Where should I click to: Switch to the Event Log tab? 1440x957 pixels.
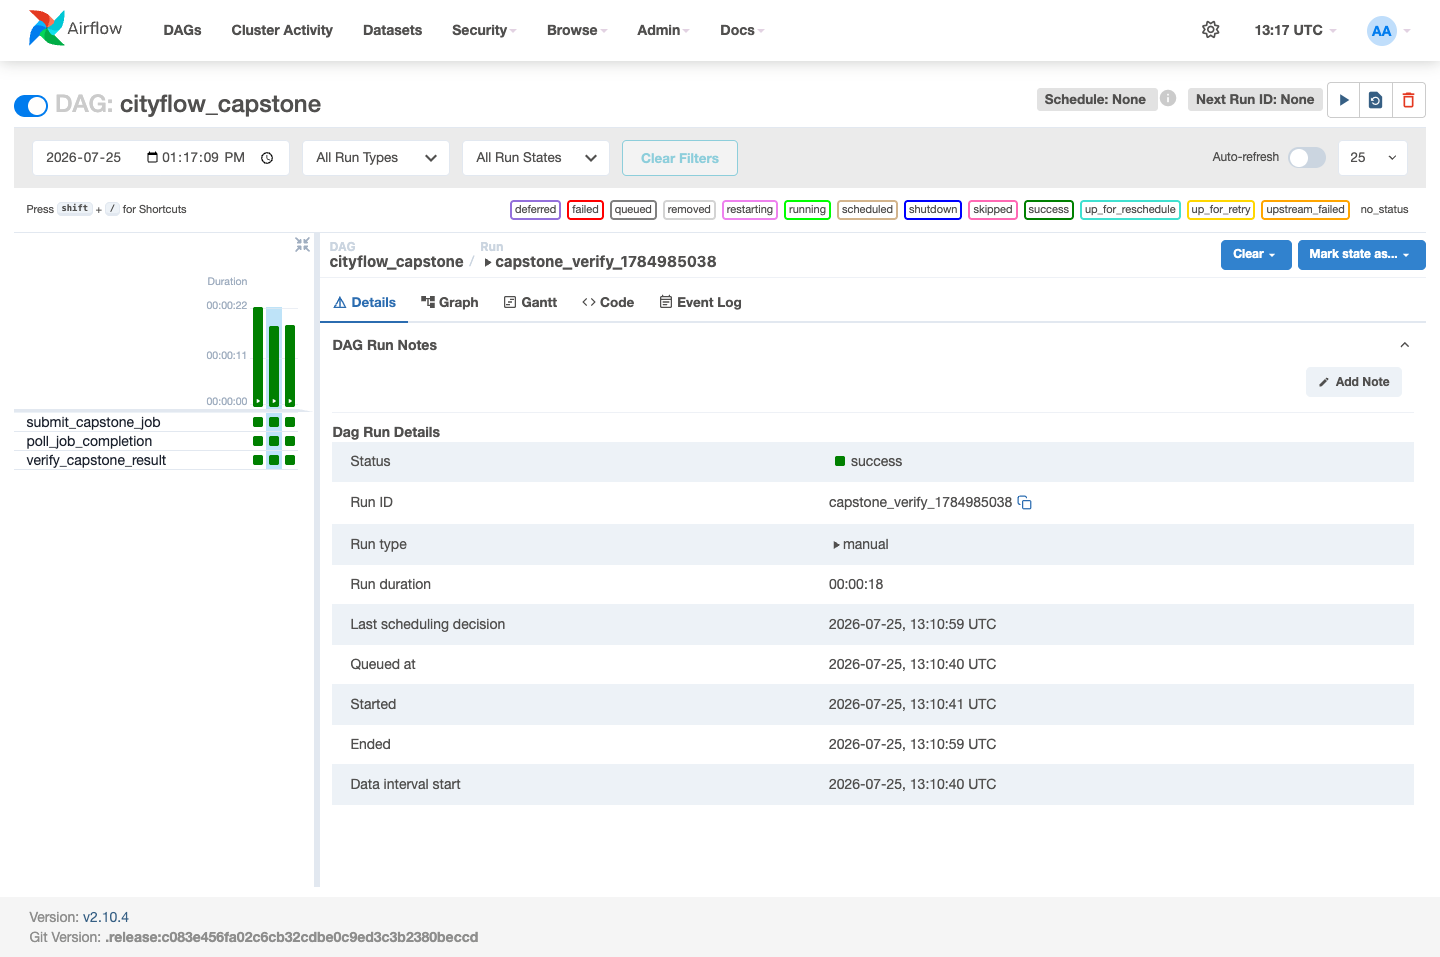pos(700,303)
